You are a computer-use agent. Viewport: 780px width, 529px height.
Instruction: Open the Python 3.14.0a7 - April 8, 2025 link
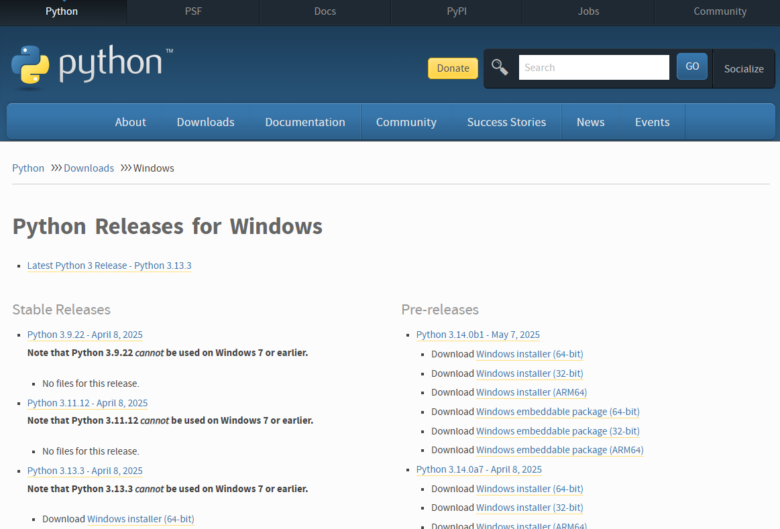click(479, 469)
